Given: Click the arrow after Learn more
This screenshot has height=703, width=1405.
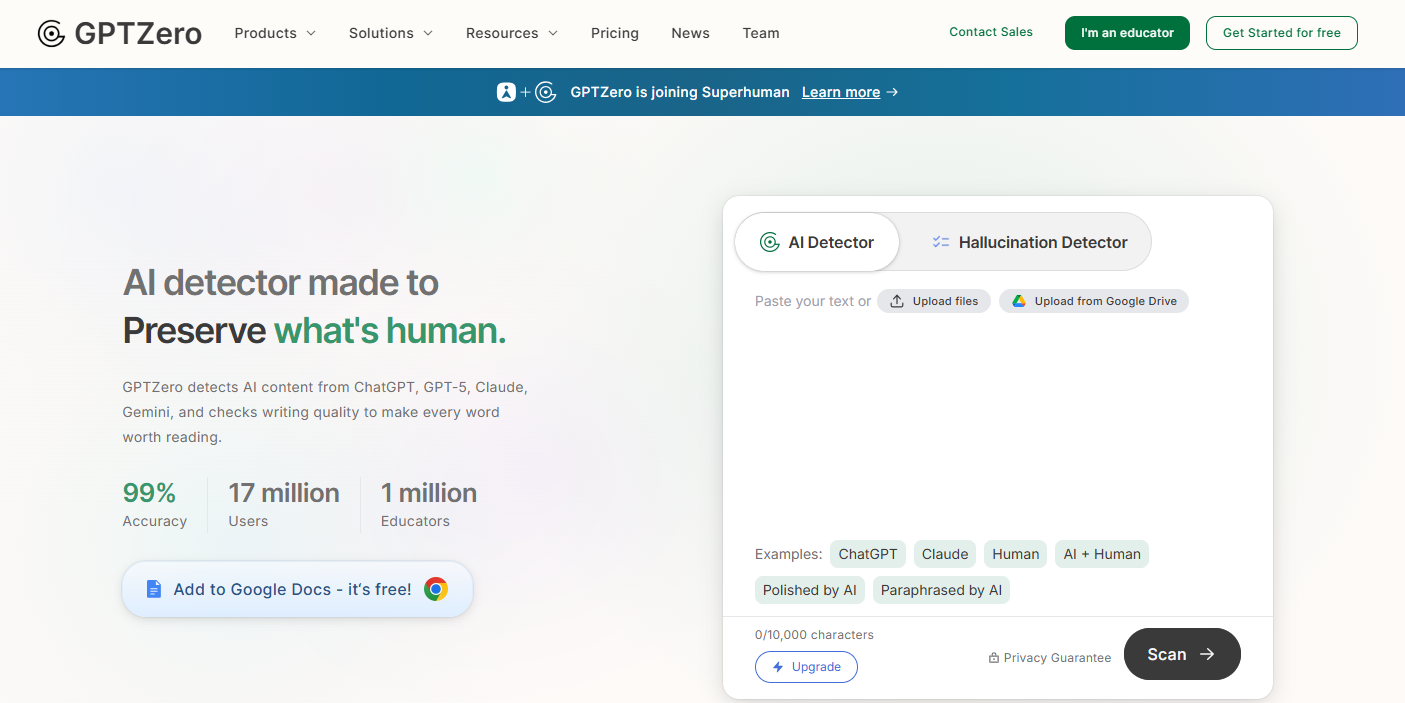Looking at the screenshot, I should tap(892, 92).
